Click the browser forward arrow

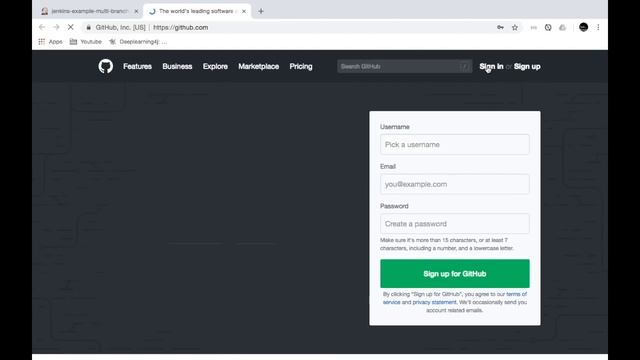[x=56, y=27]
